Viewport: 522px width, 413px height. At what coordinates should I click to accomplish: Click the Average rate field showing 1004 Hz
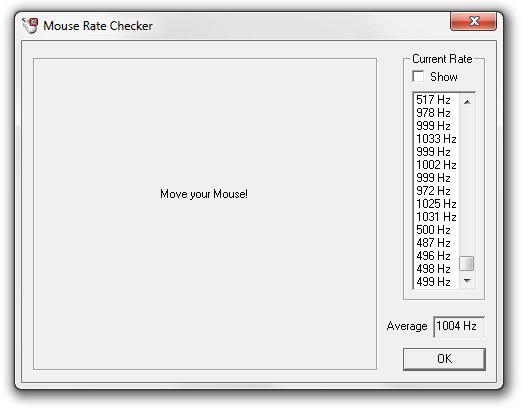pyautogui.click(x=459, y=326)
